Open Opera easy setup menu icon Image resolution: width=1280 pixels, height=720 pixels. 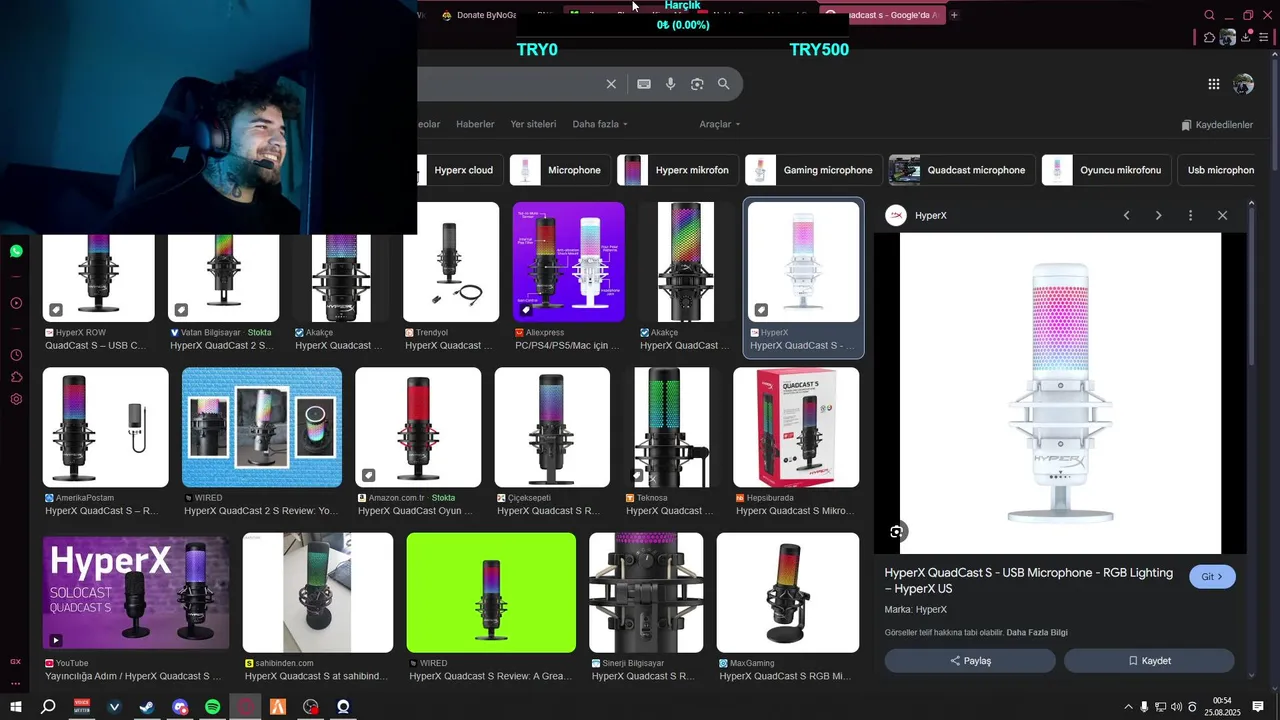1264,37
